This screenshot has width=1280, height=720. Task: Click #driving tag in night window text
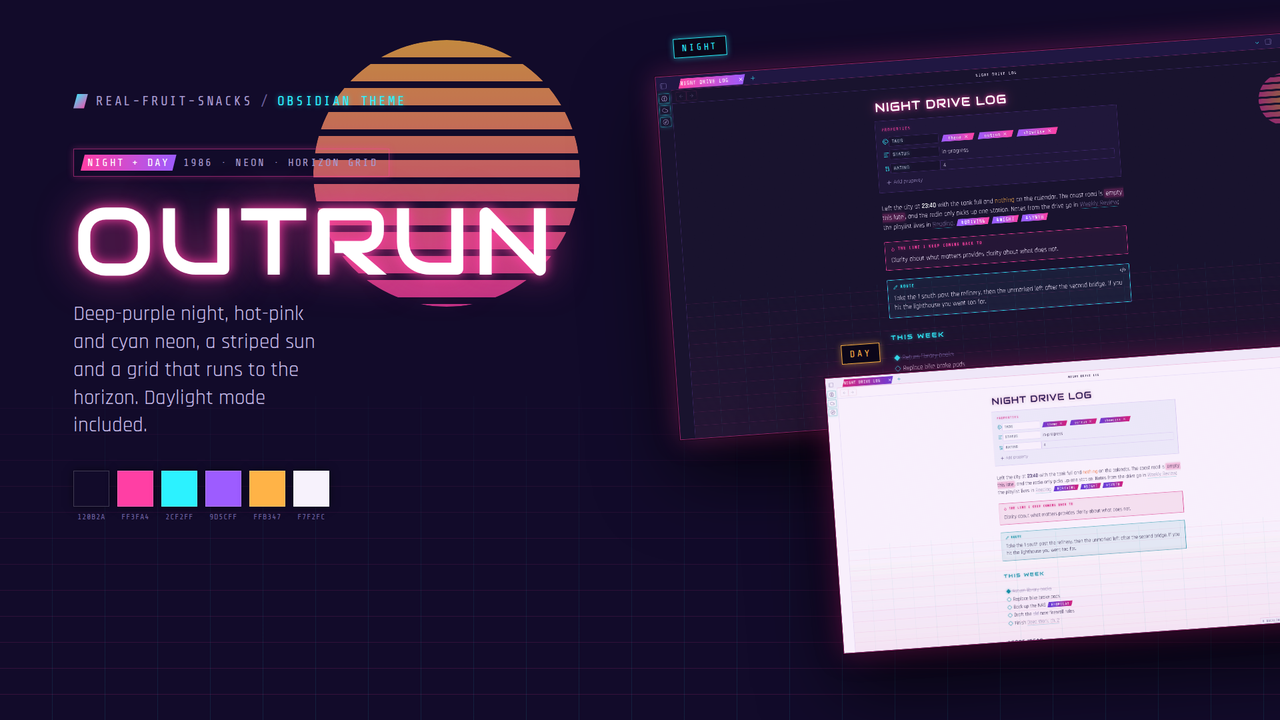pyautogui.click(x=972, y=221)
